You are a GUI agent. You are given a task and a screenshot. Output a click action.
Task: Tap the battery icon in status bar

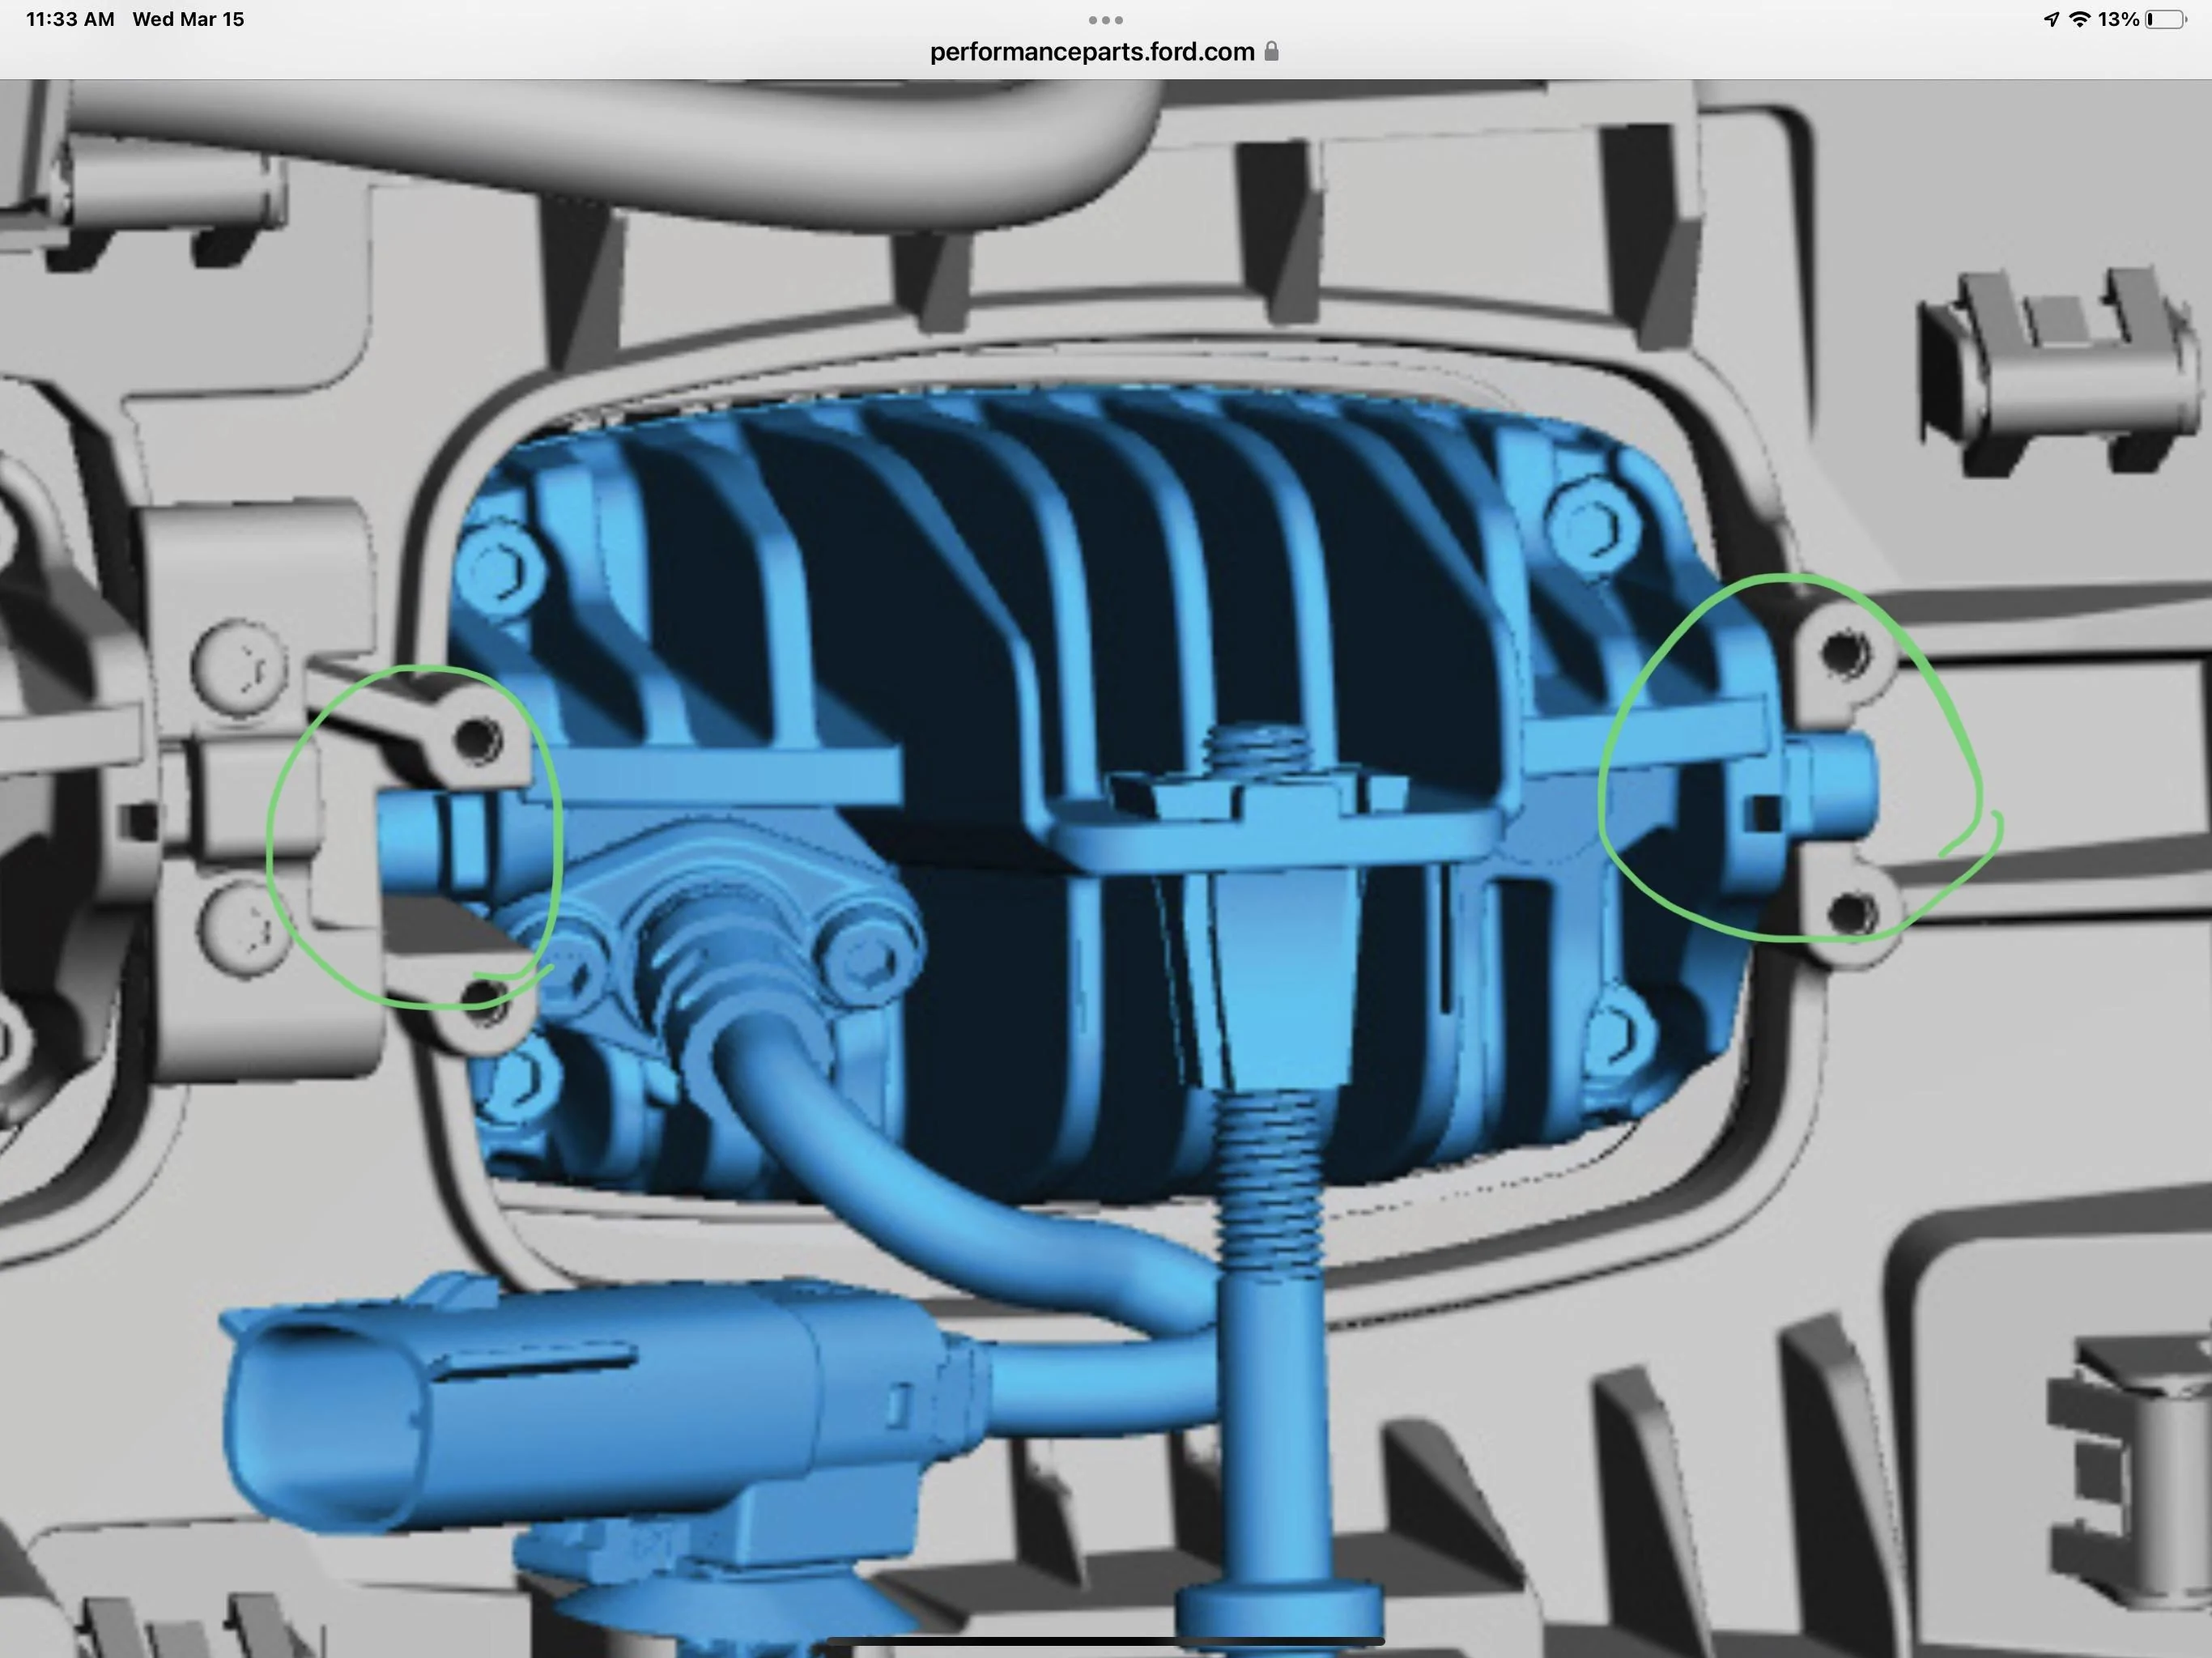pos(2166,19)
